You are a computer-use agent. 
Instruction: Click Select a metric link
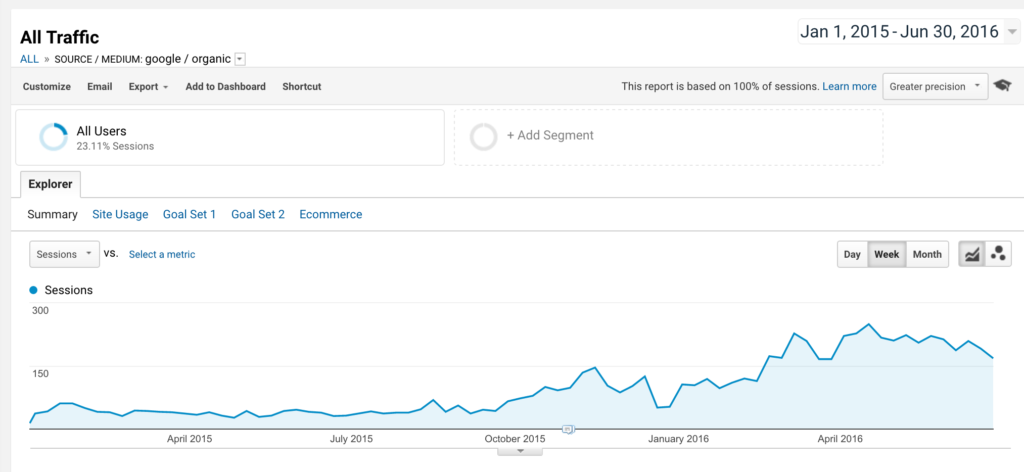tap(162, 255)
